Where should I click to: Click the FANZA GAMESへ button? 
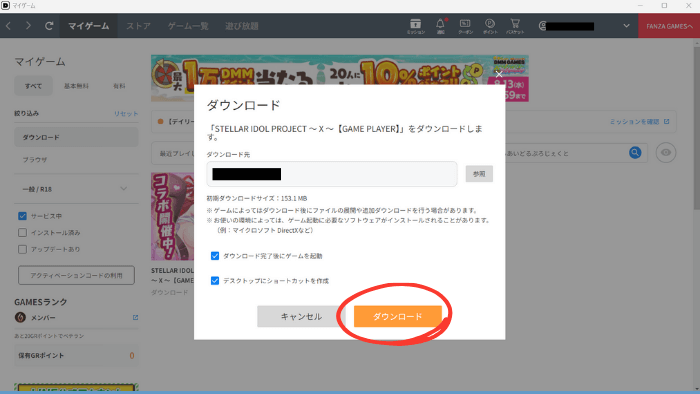coord(669,26)
